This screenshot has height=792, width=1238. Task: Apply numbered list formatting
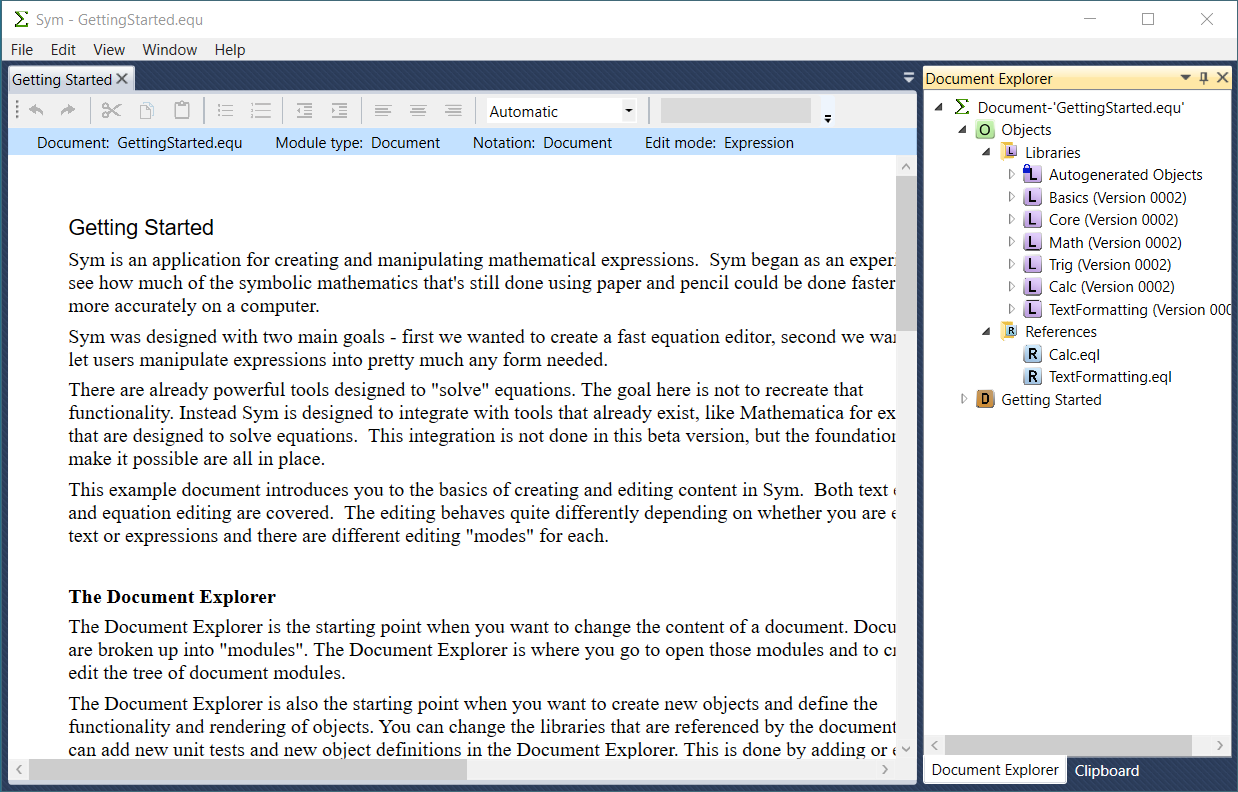260,111
